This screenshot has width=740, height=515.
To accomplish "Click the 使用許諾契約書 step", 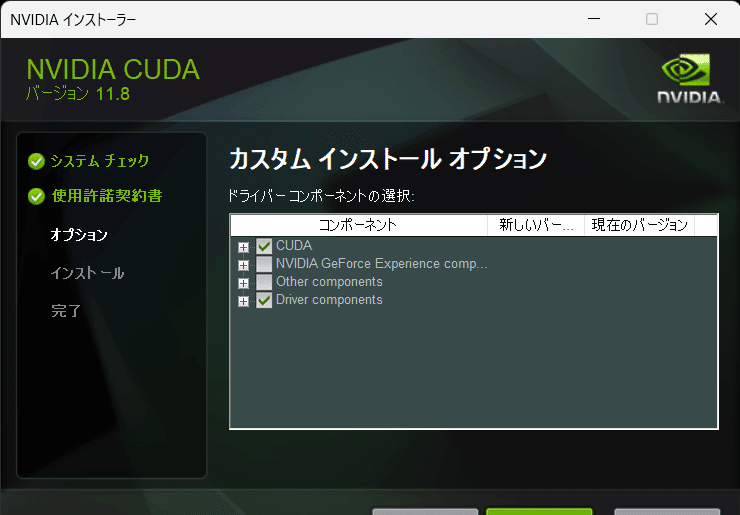I will pyautogui.click(x=107, y=196).
